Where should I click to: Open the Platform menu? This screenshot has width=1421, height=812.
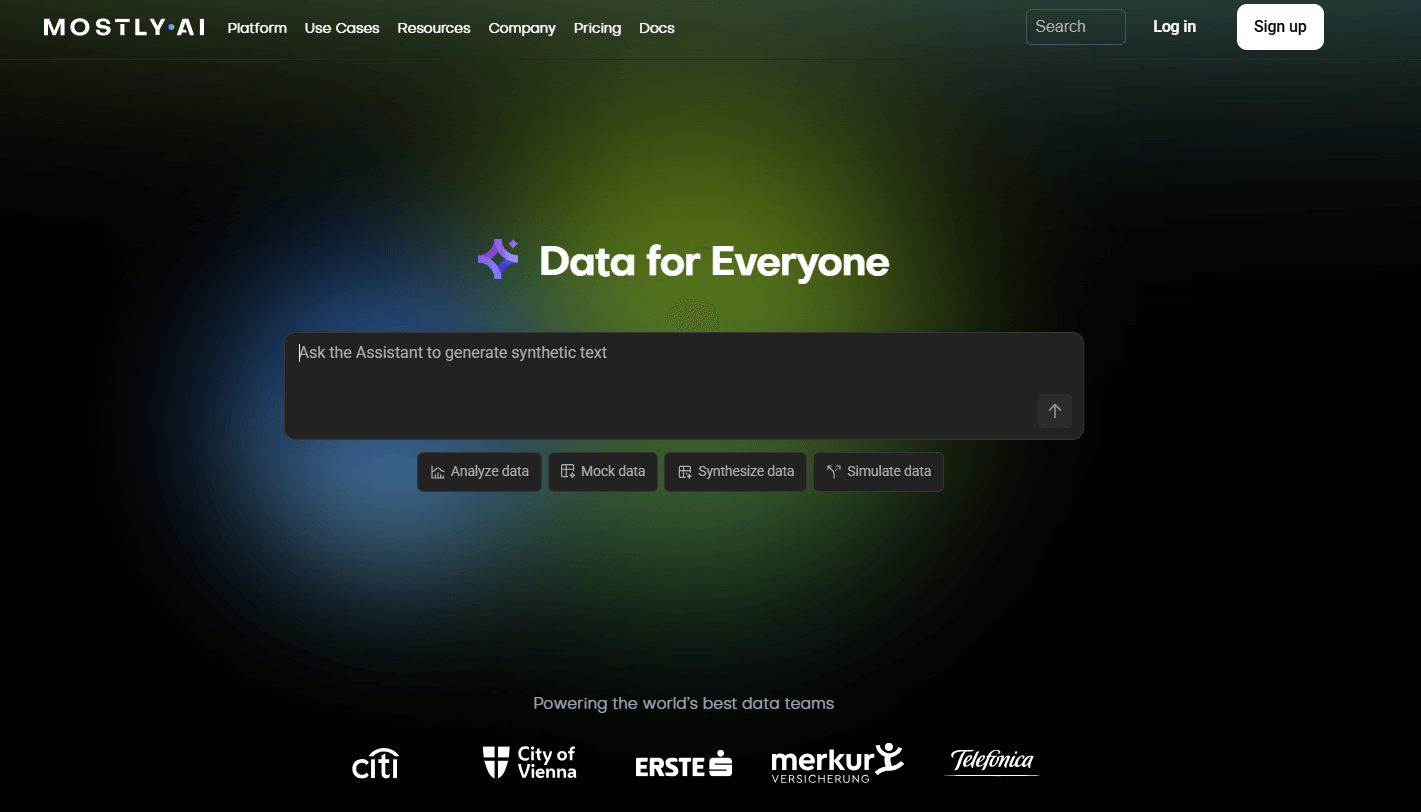(257, 28)
